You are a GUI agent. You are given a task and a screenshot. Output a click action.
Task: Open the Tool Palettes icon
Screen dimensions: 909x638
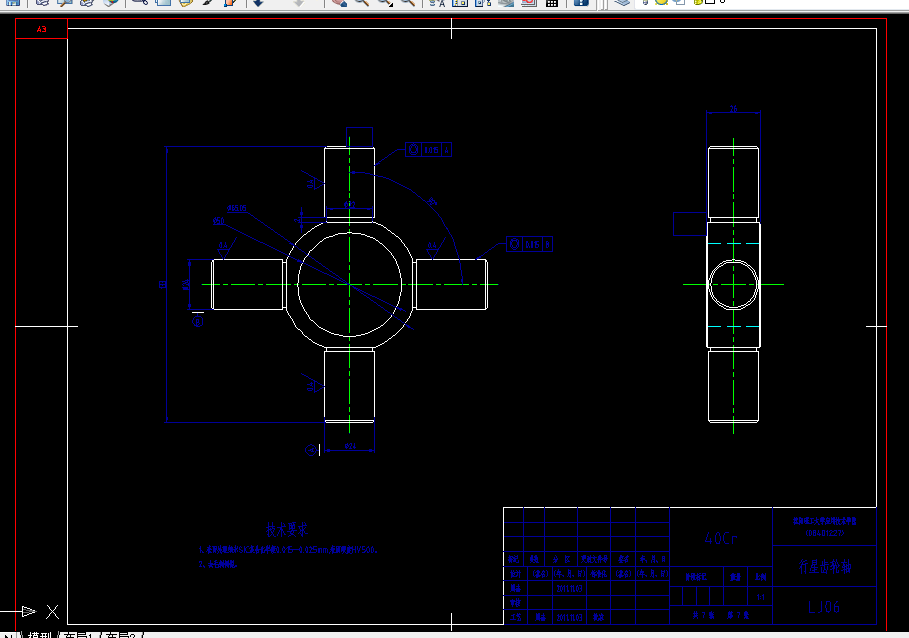tap(483, 2)
